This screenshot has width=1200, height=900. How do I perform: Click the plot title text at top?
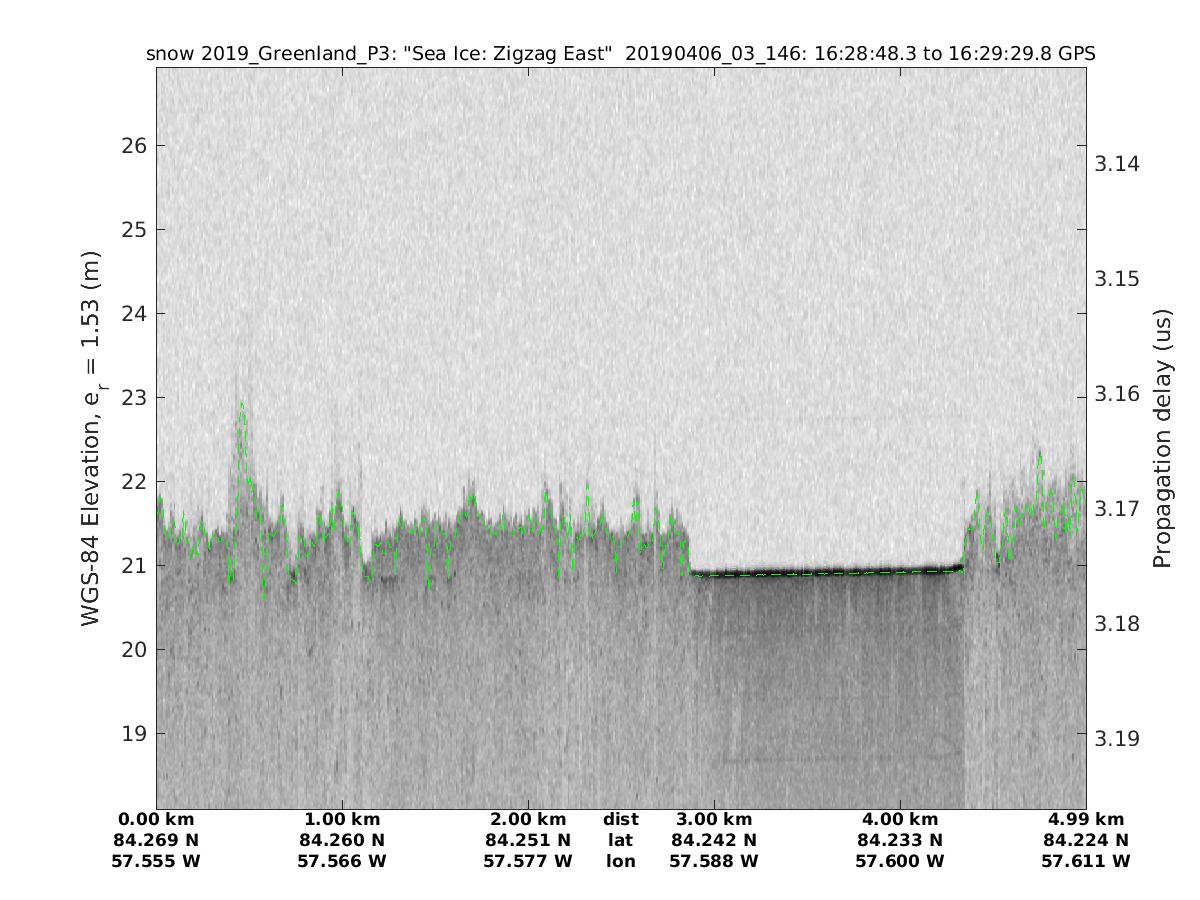pyautogui.click(x=620, y=54)
